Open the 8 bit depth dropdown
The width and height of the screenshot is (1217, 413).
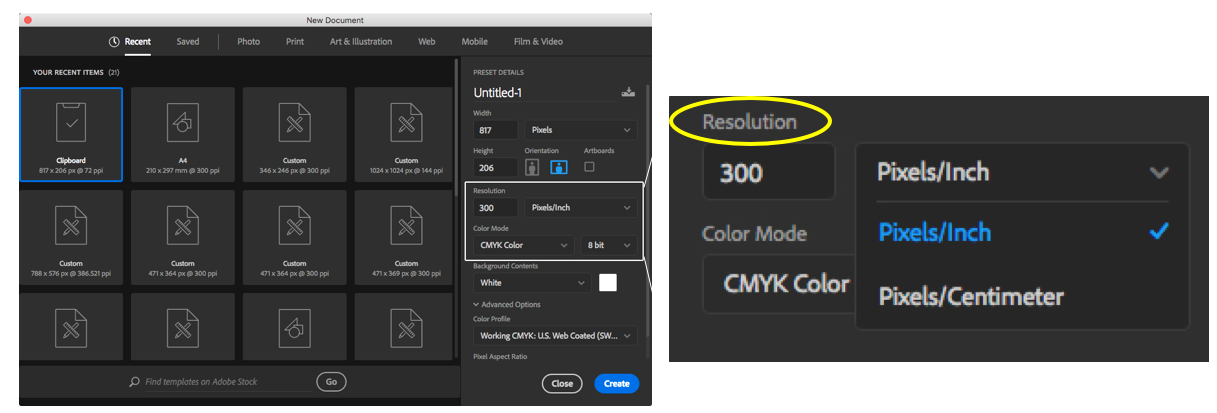coord(608,245)
